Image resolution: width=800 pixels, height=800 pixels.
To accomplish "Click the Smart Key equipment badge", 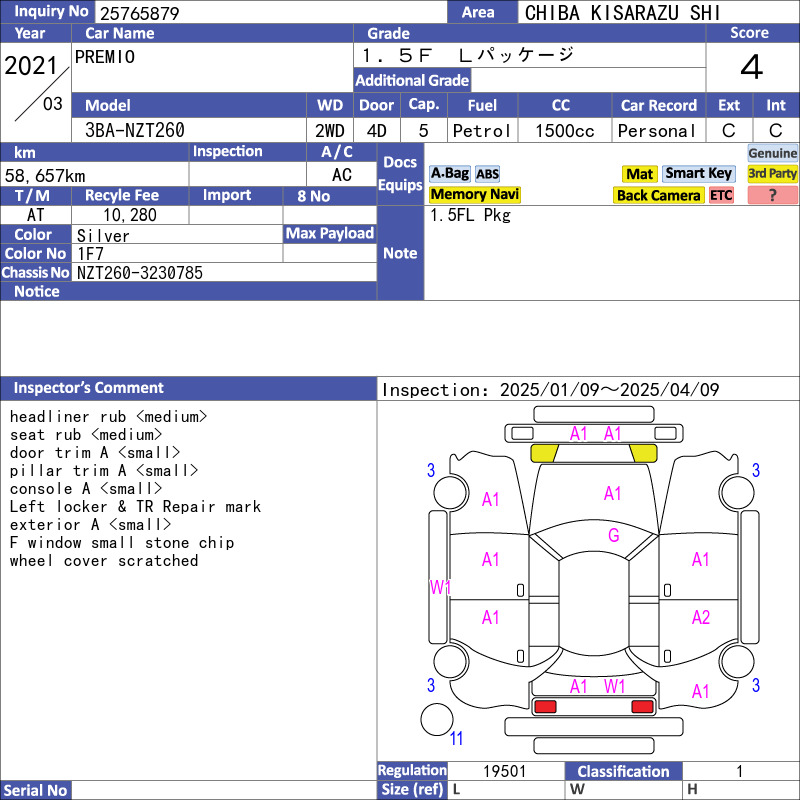I will [698, 174].
